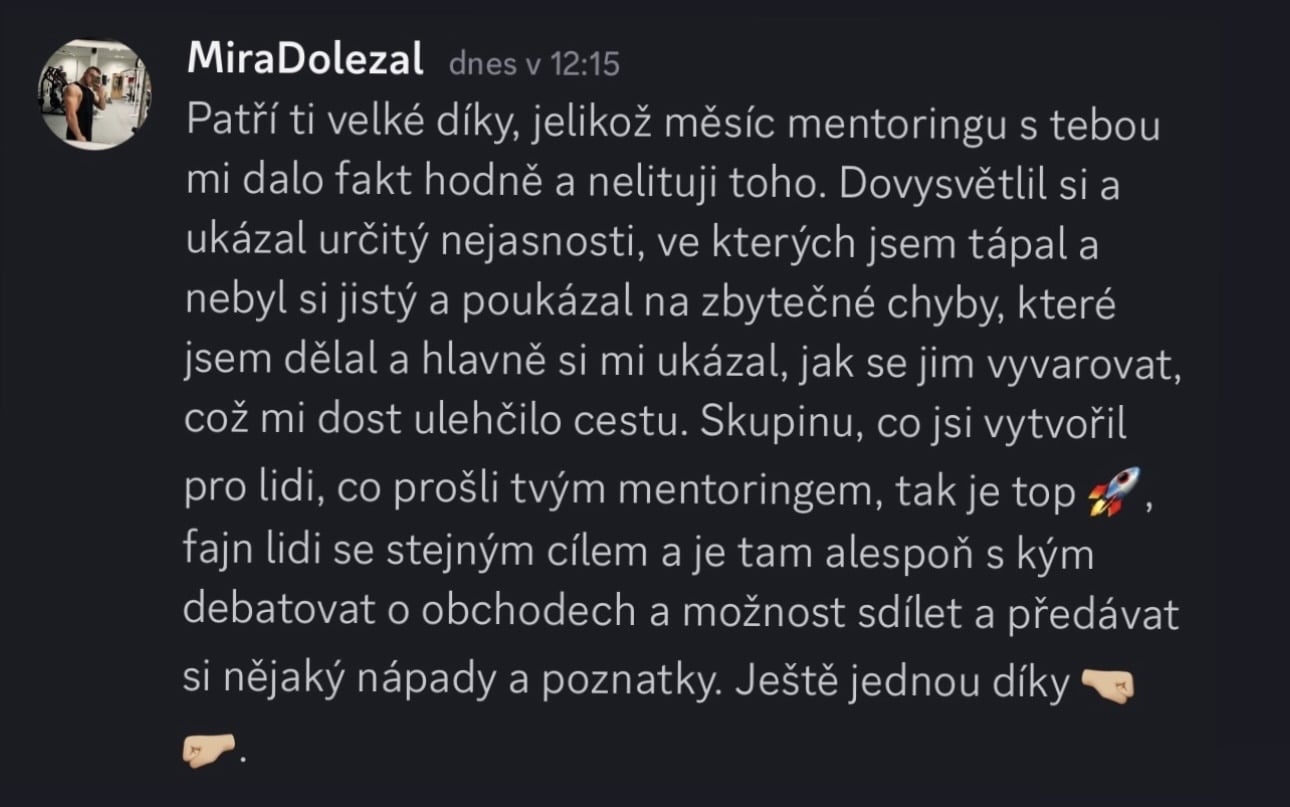Click the word 'Patří' starting the message
Image resolution: width=1290 pixels, height=807 pixels.
point(222,130)
